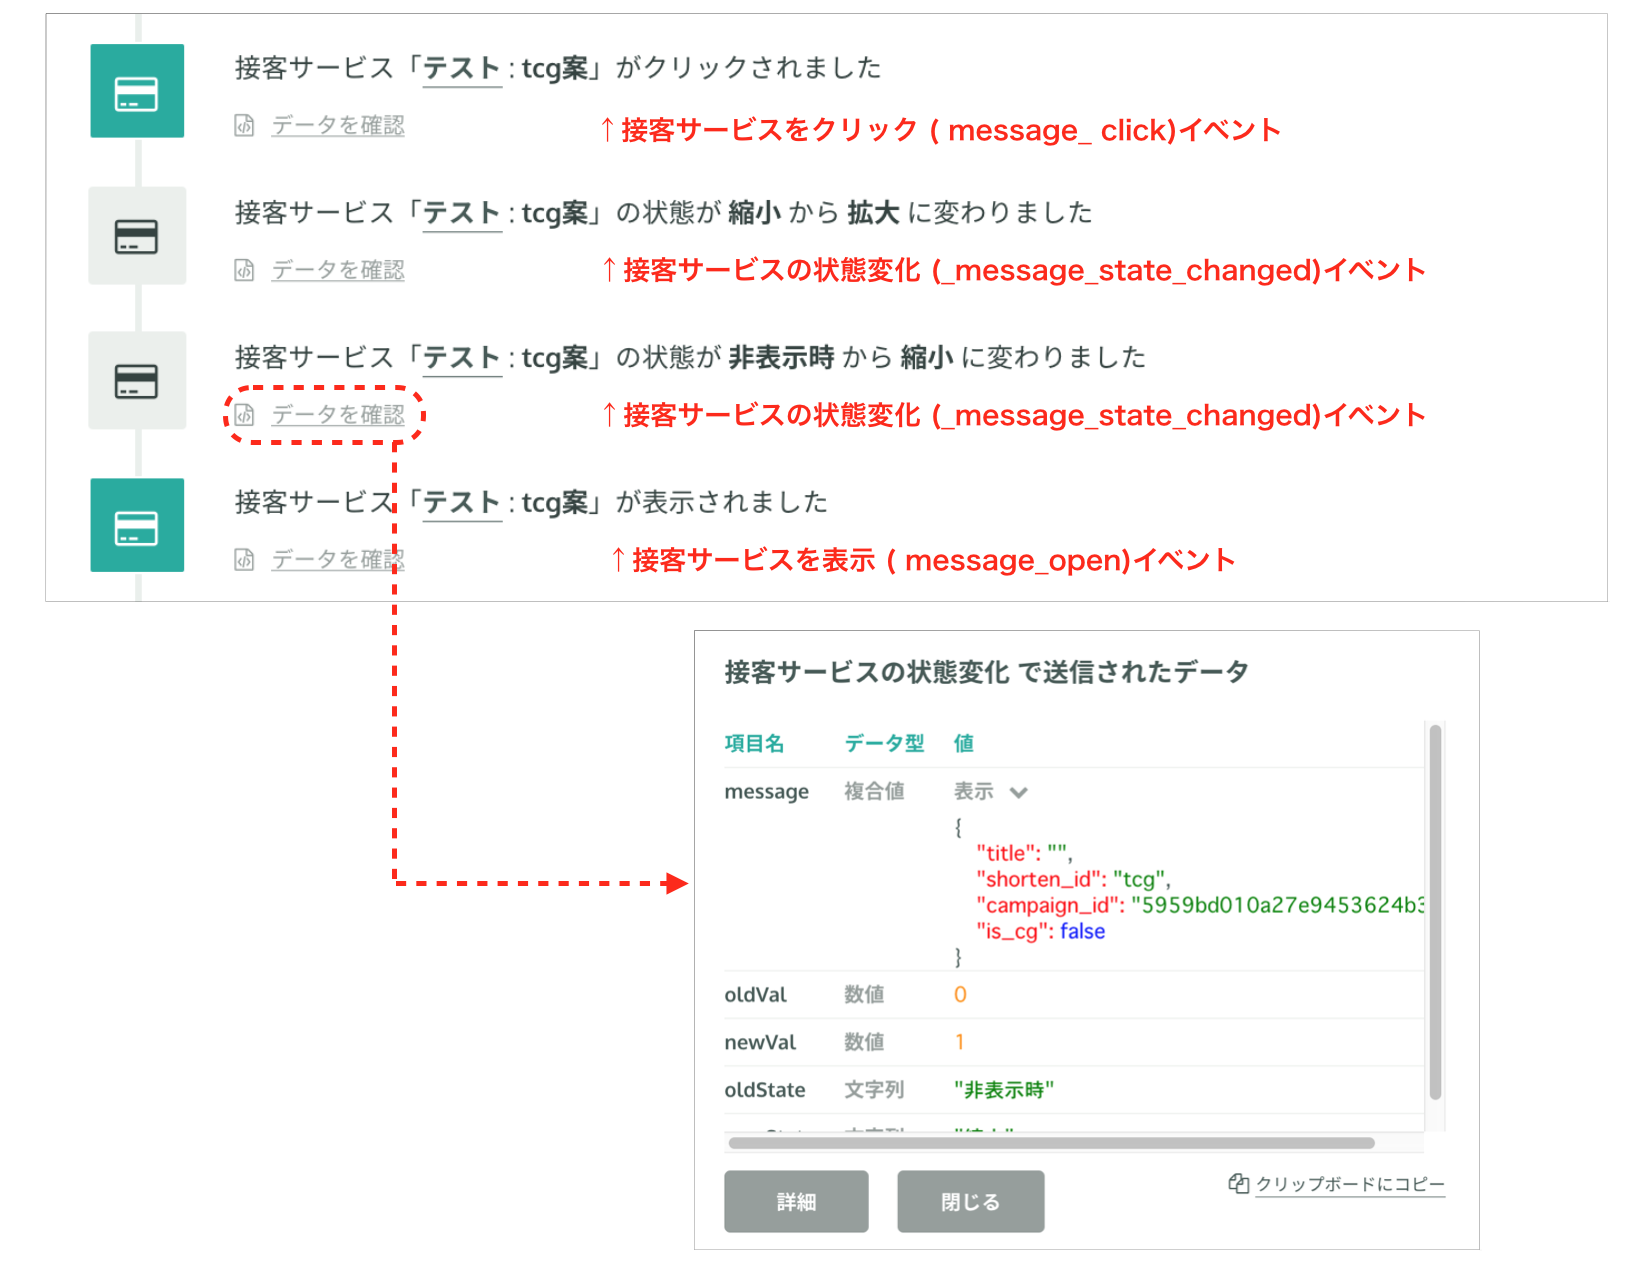The image size is (1632, 1276).
Task: Click "shorten_id": "tcg" JSON line
Action: click(x=1073, y=879)
